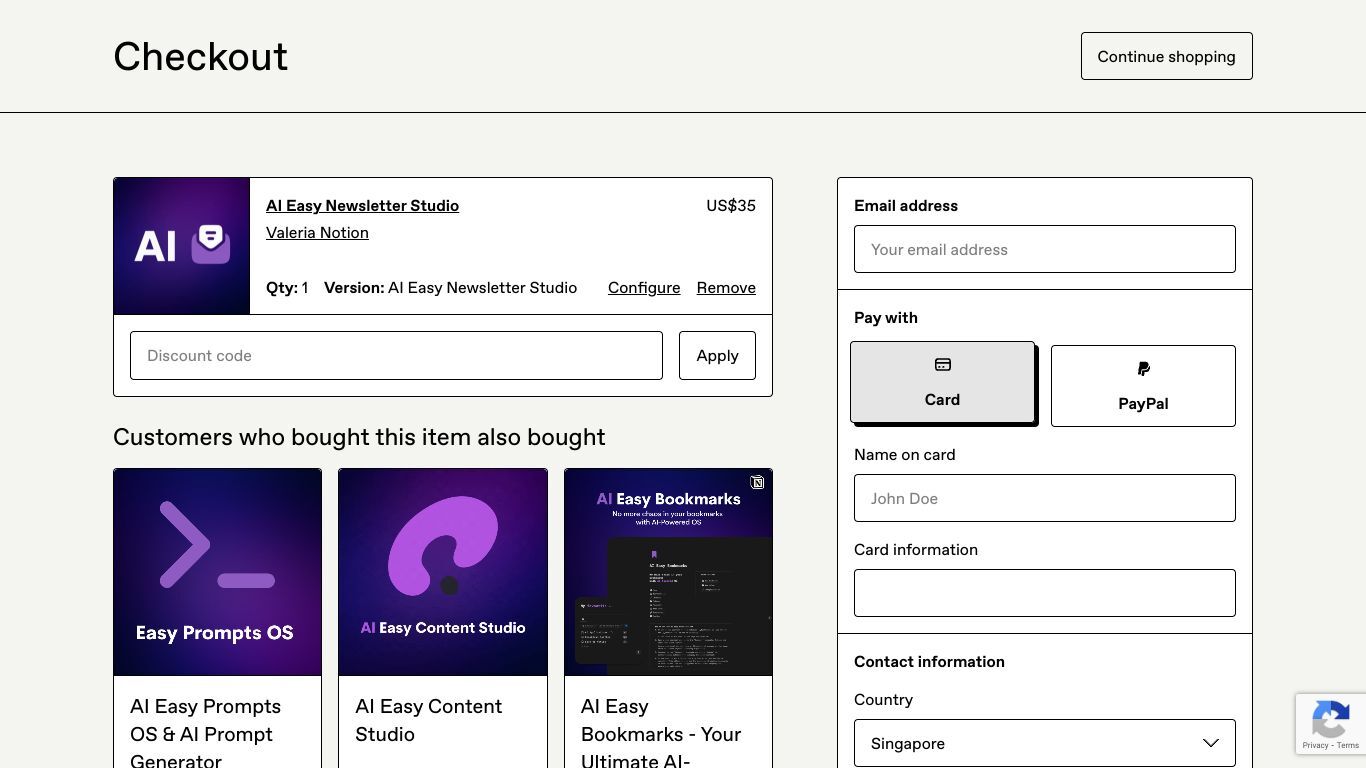This screenshot has width=1366, height=768.
Task: Open the reCAPTCHA Terms link
Action: [1348, 746]
